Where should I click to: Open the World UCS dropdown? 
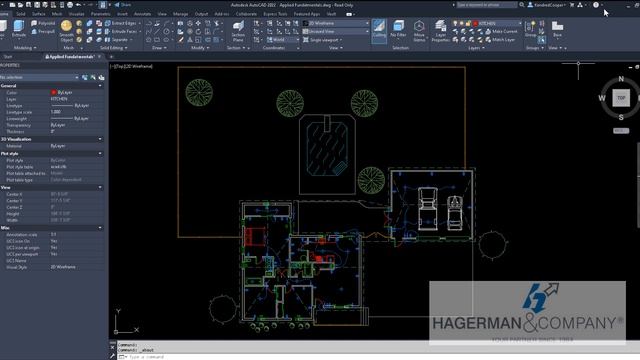click(283, 40)
